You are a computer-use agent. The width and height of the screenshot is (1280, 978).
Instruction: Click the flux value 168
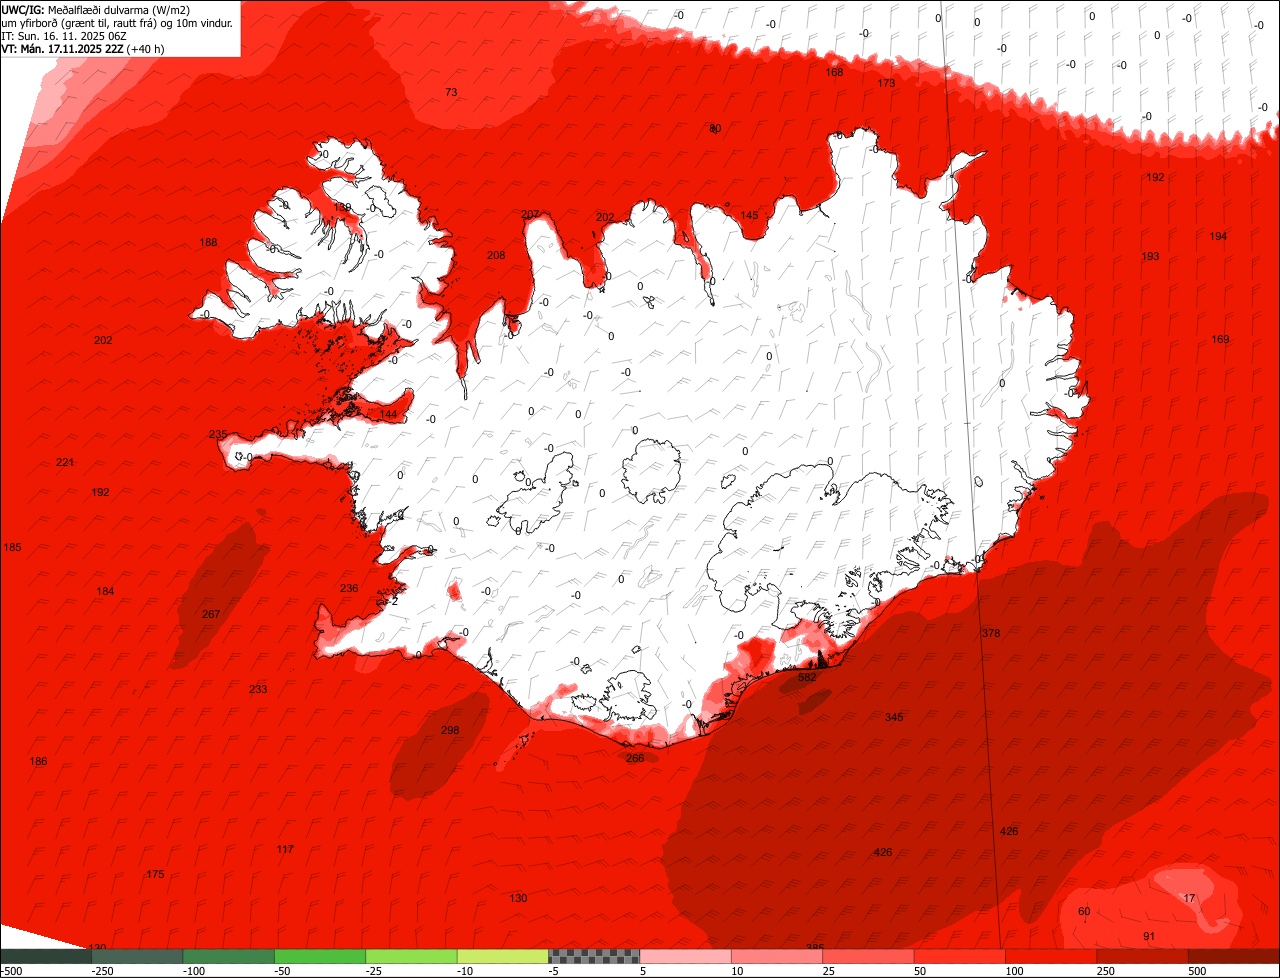point(834,72)
